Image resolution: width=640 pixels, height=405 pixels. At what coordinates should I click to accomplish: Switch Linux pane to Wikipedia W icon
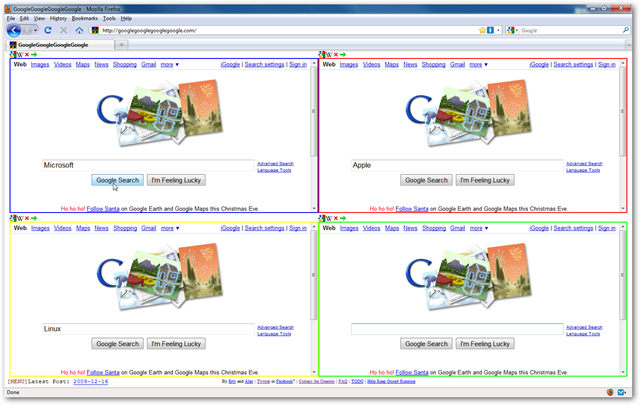(x=20, y=218)
